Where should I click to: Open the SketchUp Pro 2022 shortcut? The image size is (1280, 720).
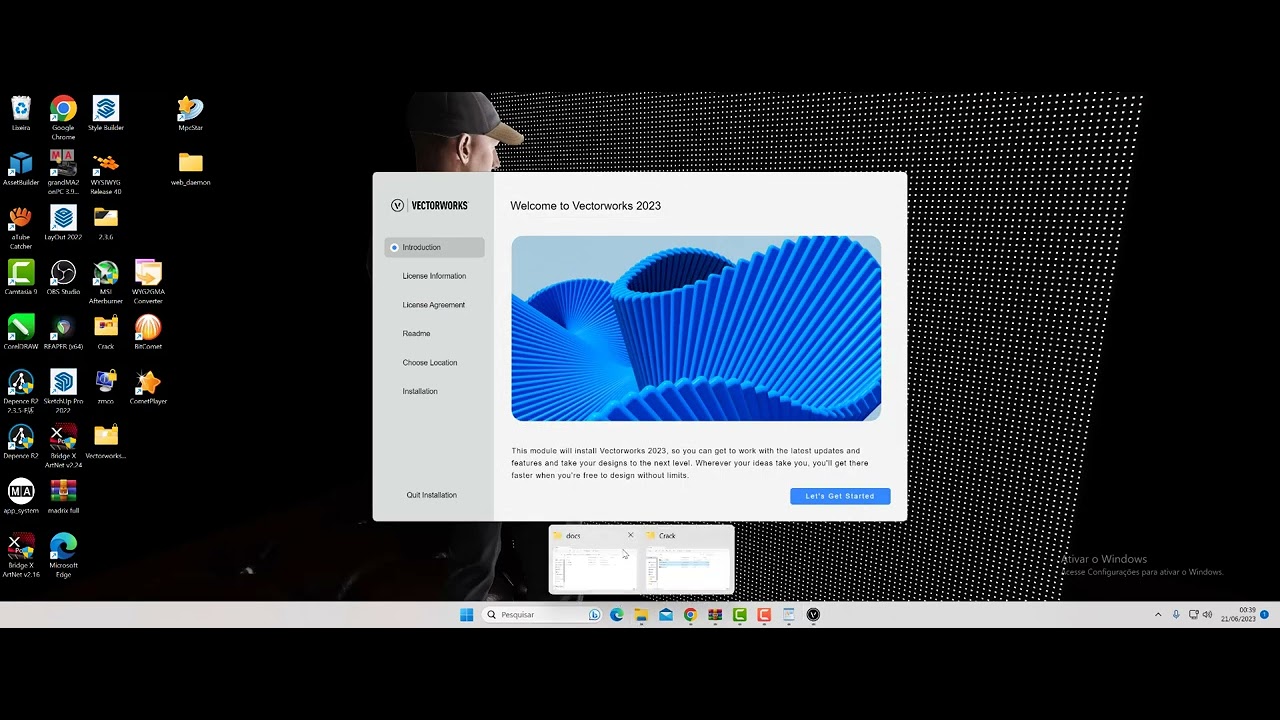coord(63,390)
